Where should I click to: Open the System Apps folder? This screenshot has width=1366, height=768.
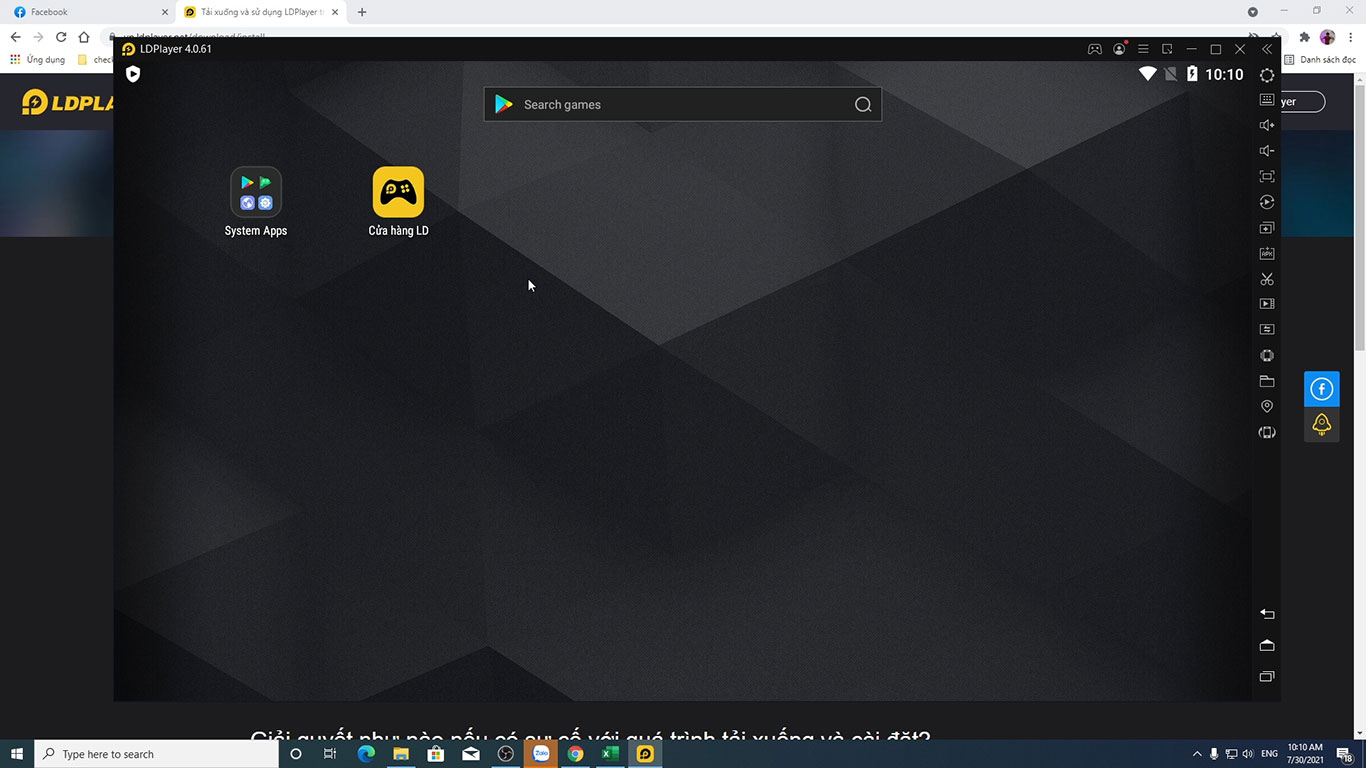256,192
